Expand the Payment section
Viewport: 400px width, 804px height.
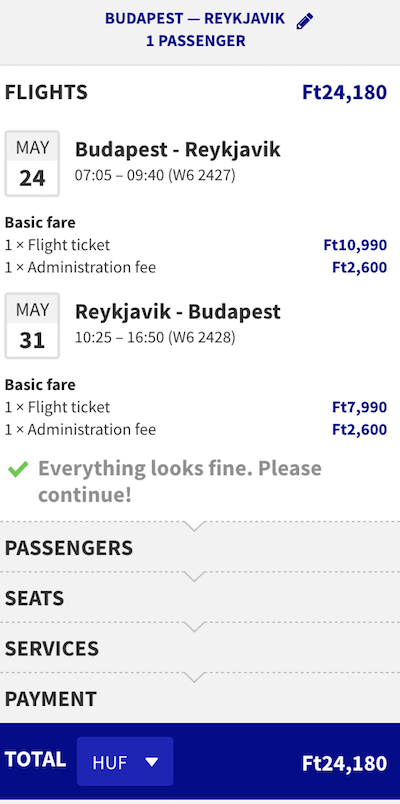pyautogui.click(x=200, y=698)
